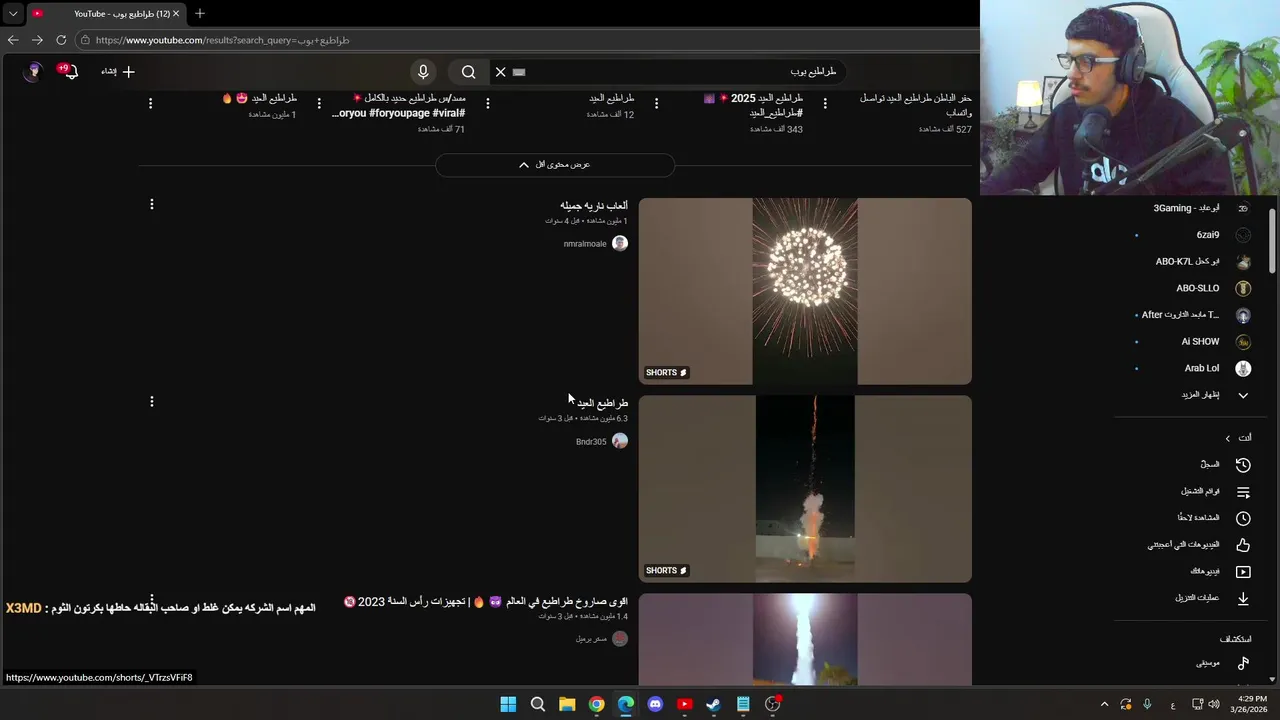Click the nmralmoale channel avatar
Image resolution: width=1280 pixels, height=720 pixels.
(620, 243)
